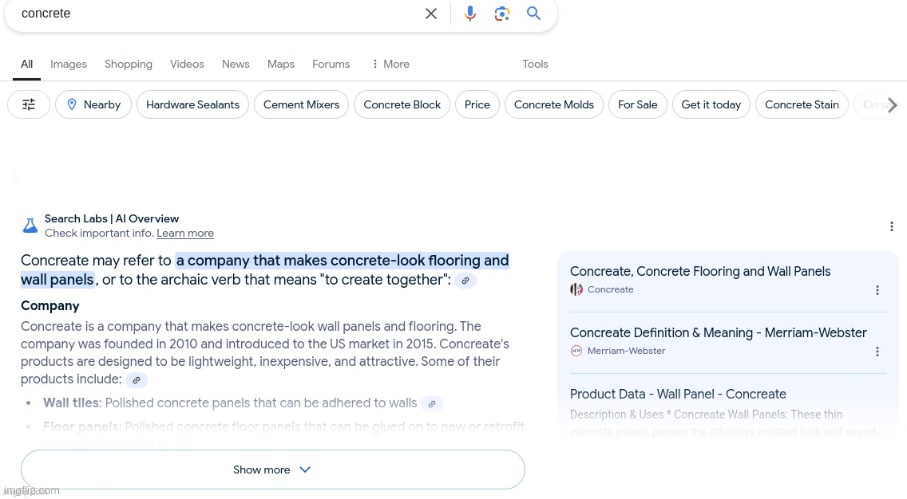
Task: Open Concreate Definition & Meaning Merriam-Webster result
Action: point(718,332)
